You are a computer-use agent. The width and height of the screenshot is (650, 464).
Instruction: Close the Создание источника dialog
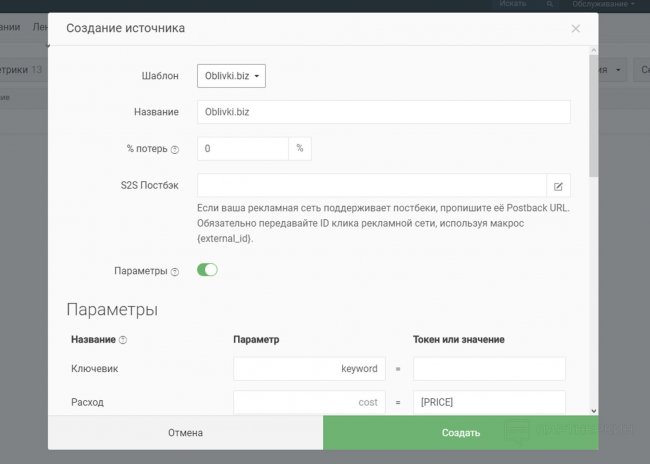(x=576, y=28)
